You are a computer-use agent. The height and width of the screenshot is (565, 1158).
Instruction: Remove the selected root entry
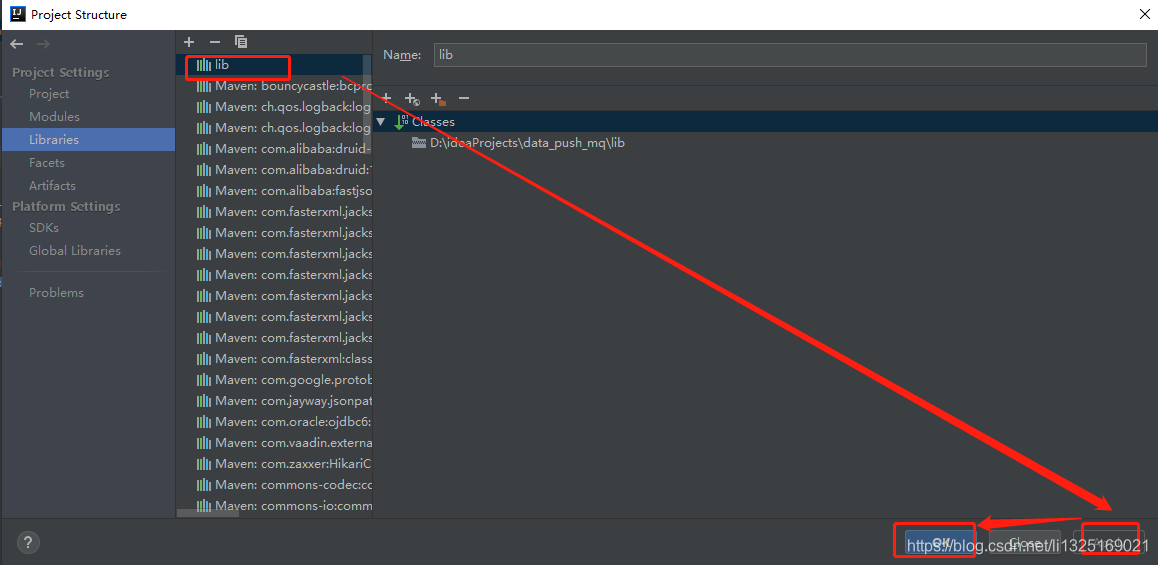tap(464, 98)
